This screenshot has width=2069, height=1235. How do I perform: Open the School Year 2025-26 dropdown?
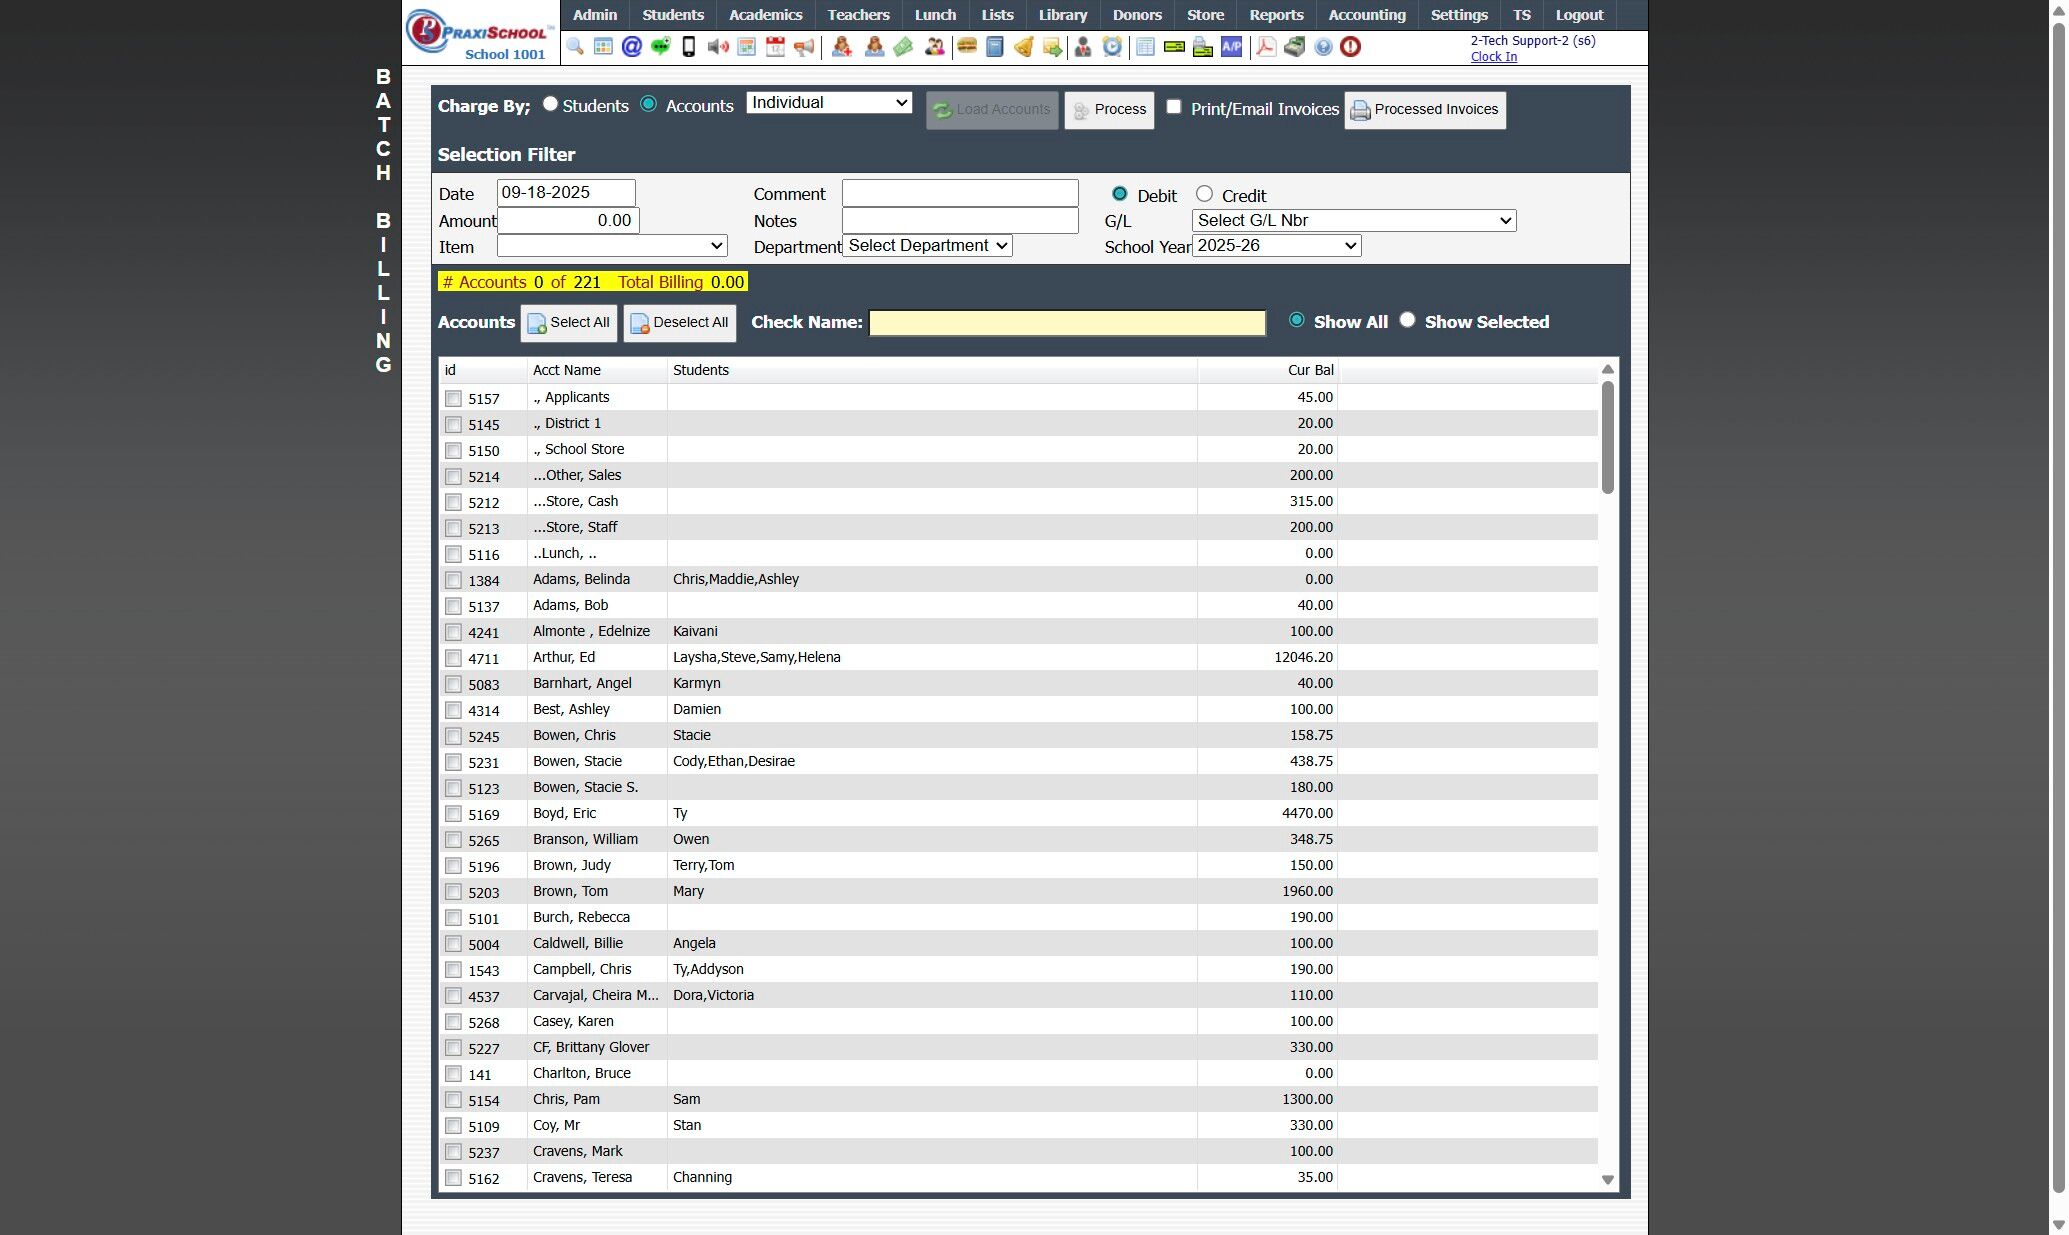pos(1276,246)
